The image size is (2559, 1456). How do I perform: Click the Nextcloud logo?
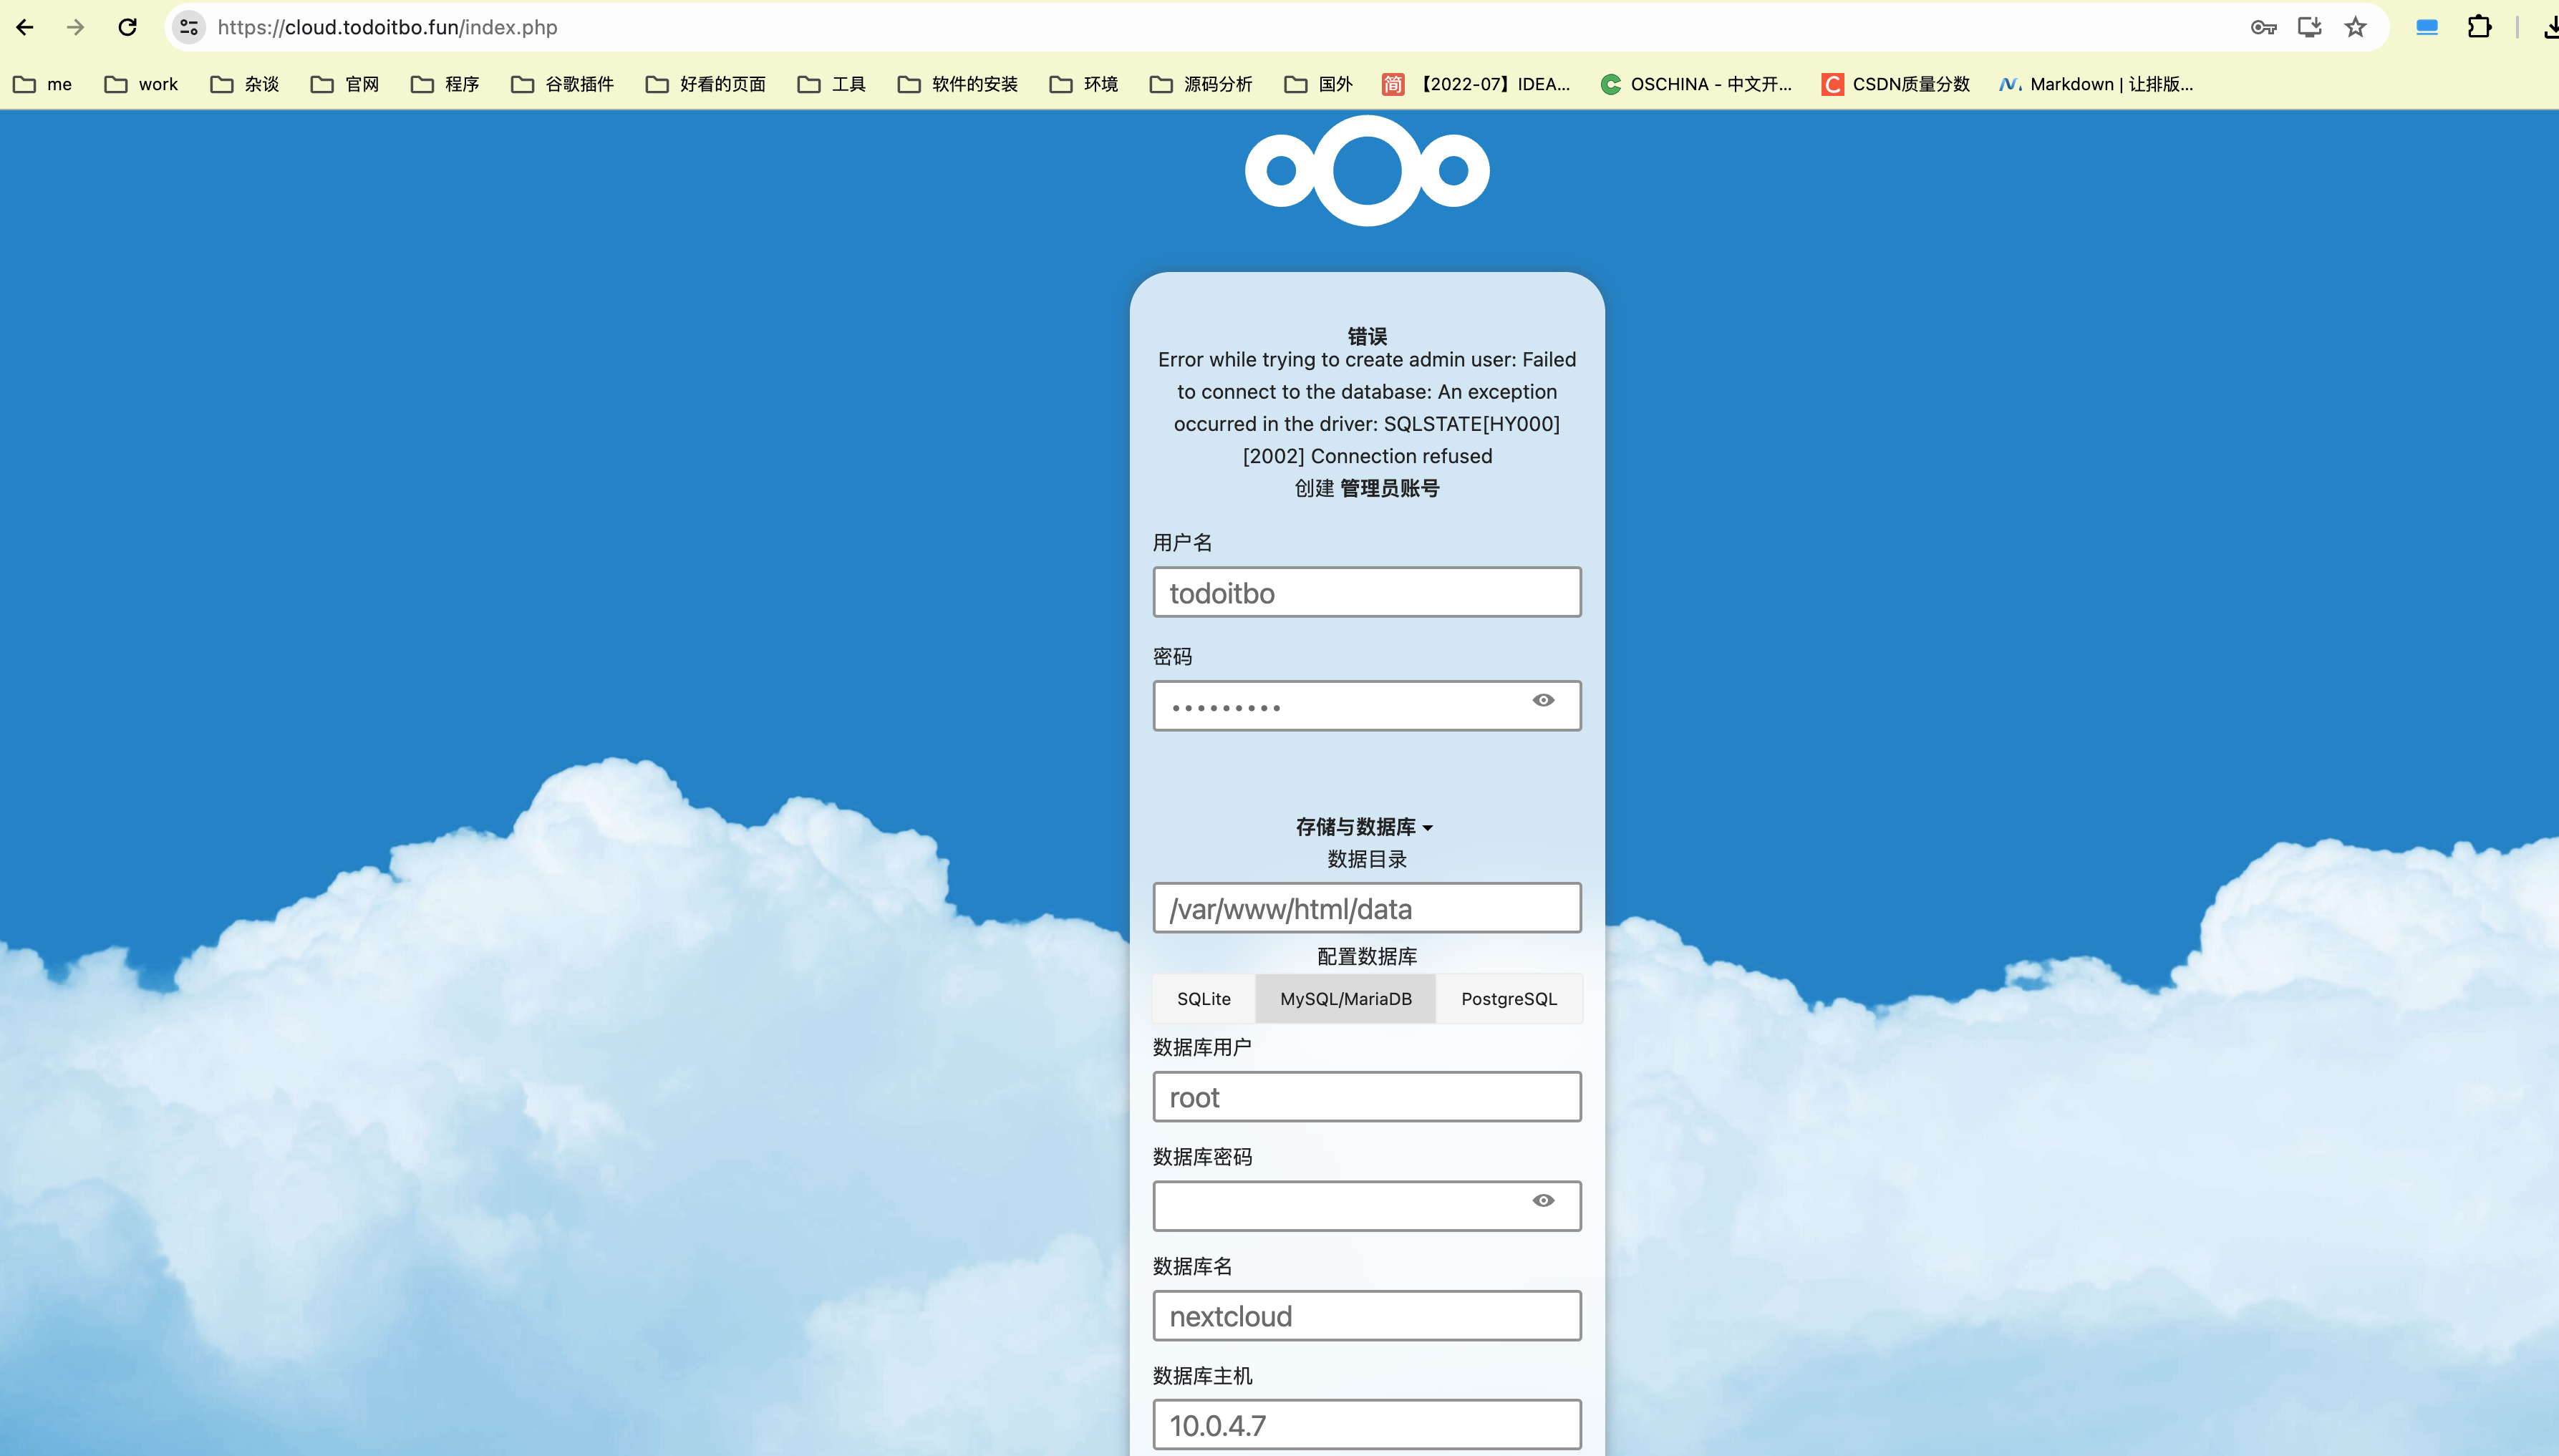(x=1367, y=170)
